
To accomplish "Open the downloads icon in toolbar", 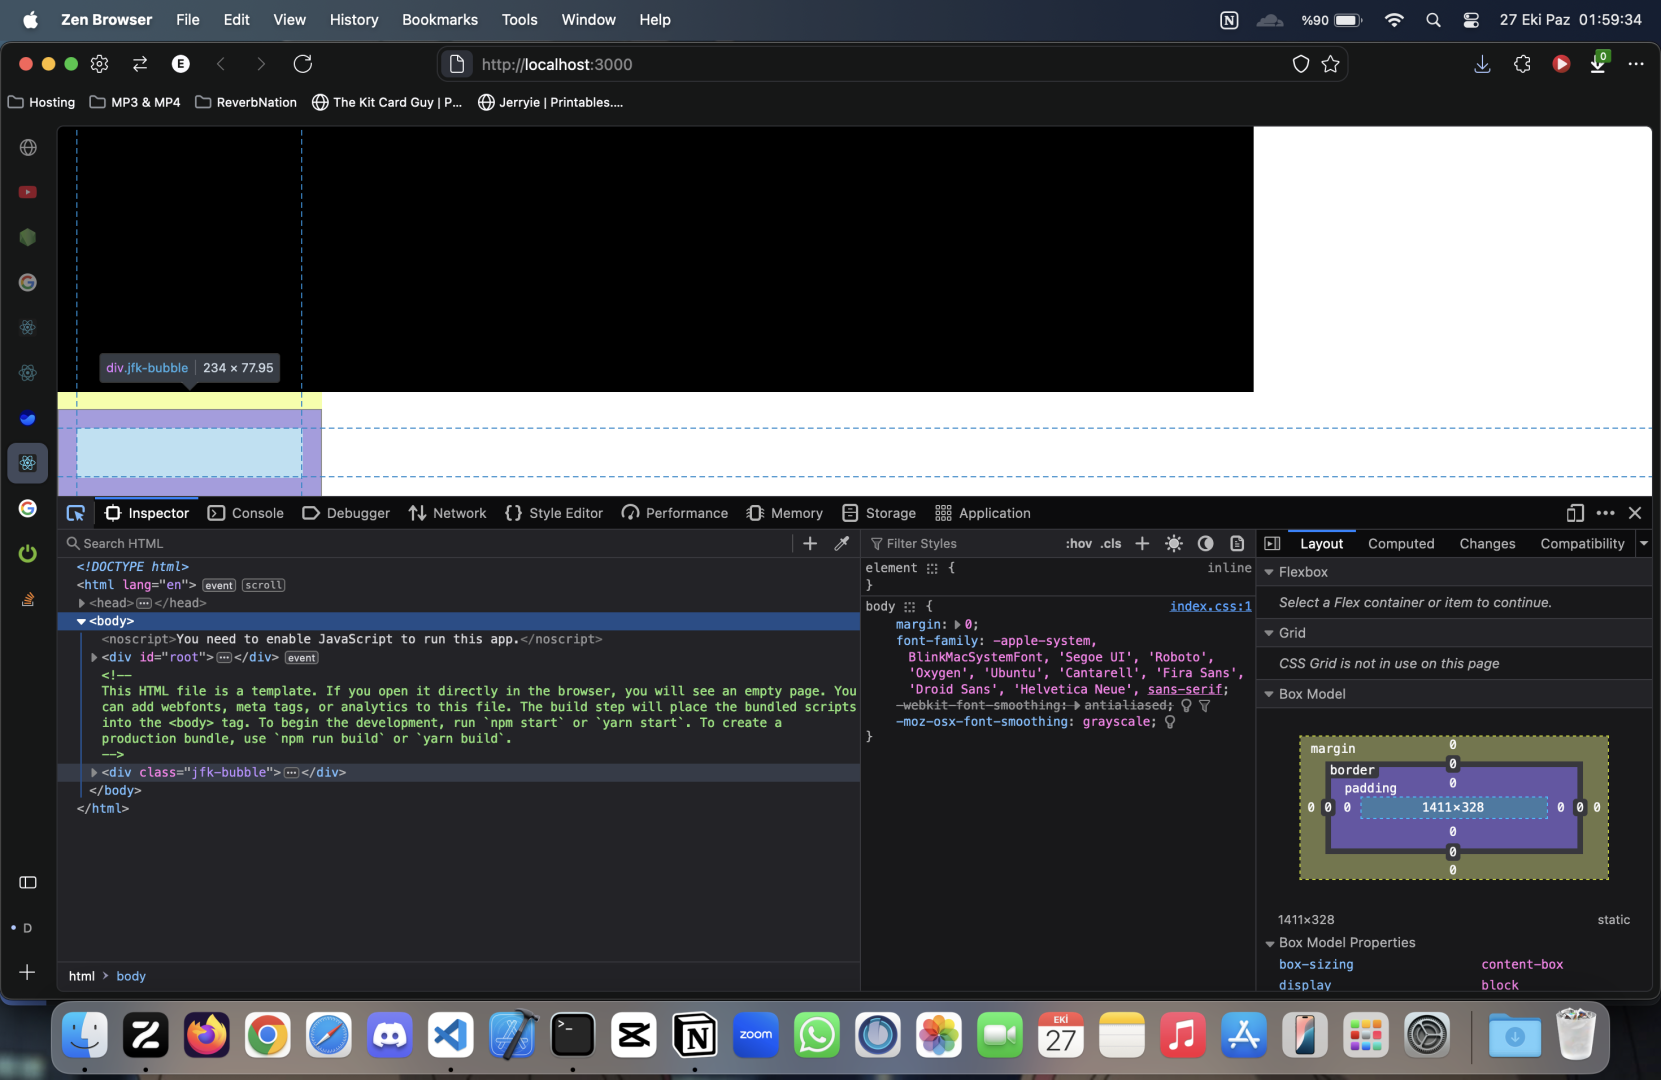I will (1482, 64).
